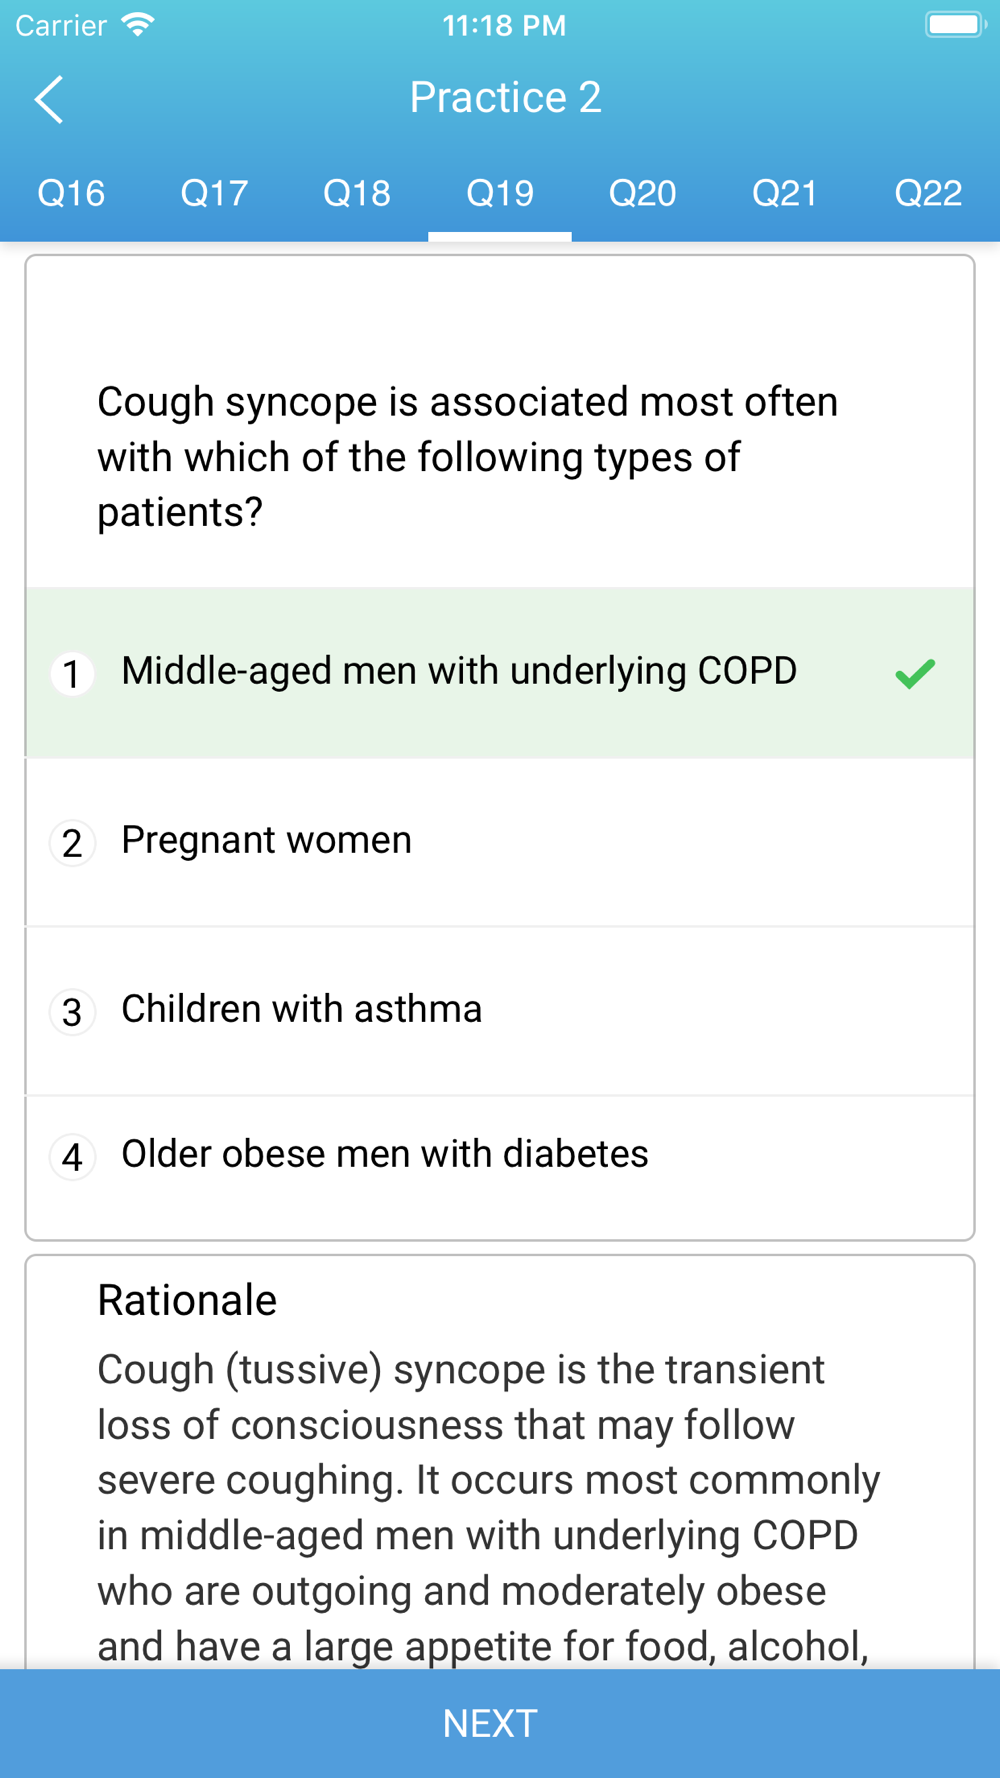Choose answer Children with asthma
Image resolution: width=1000 pixels, height=1778 pixels.
pyautogui.click(x=500, y=1011)
